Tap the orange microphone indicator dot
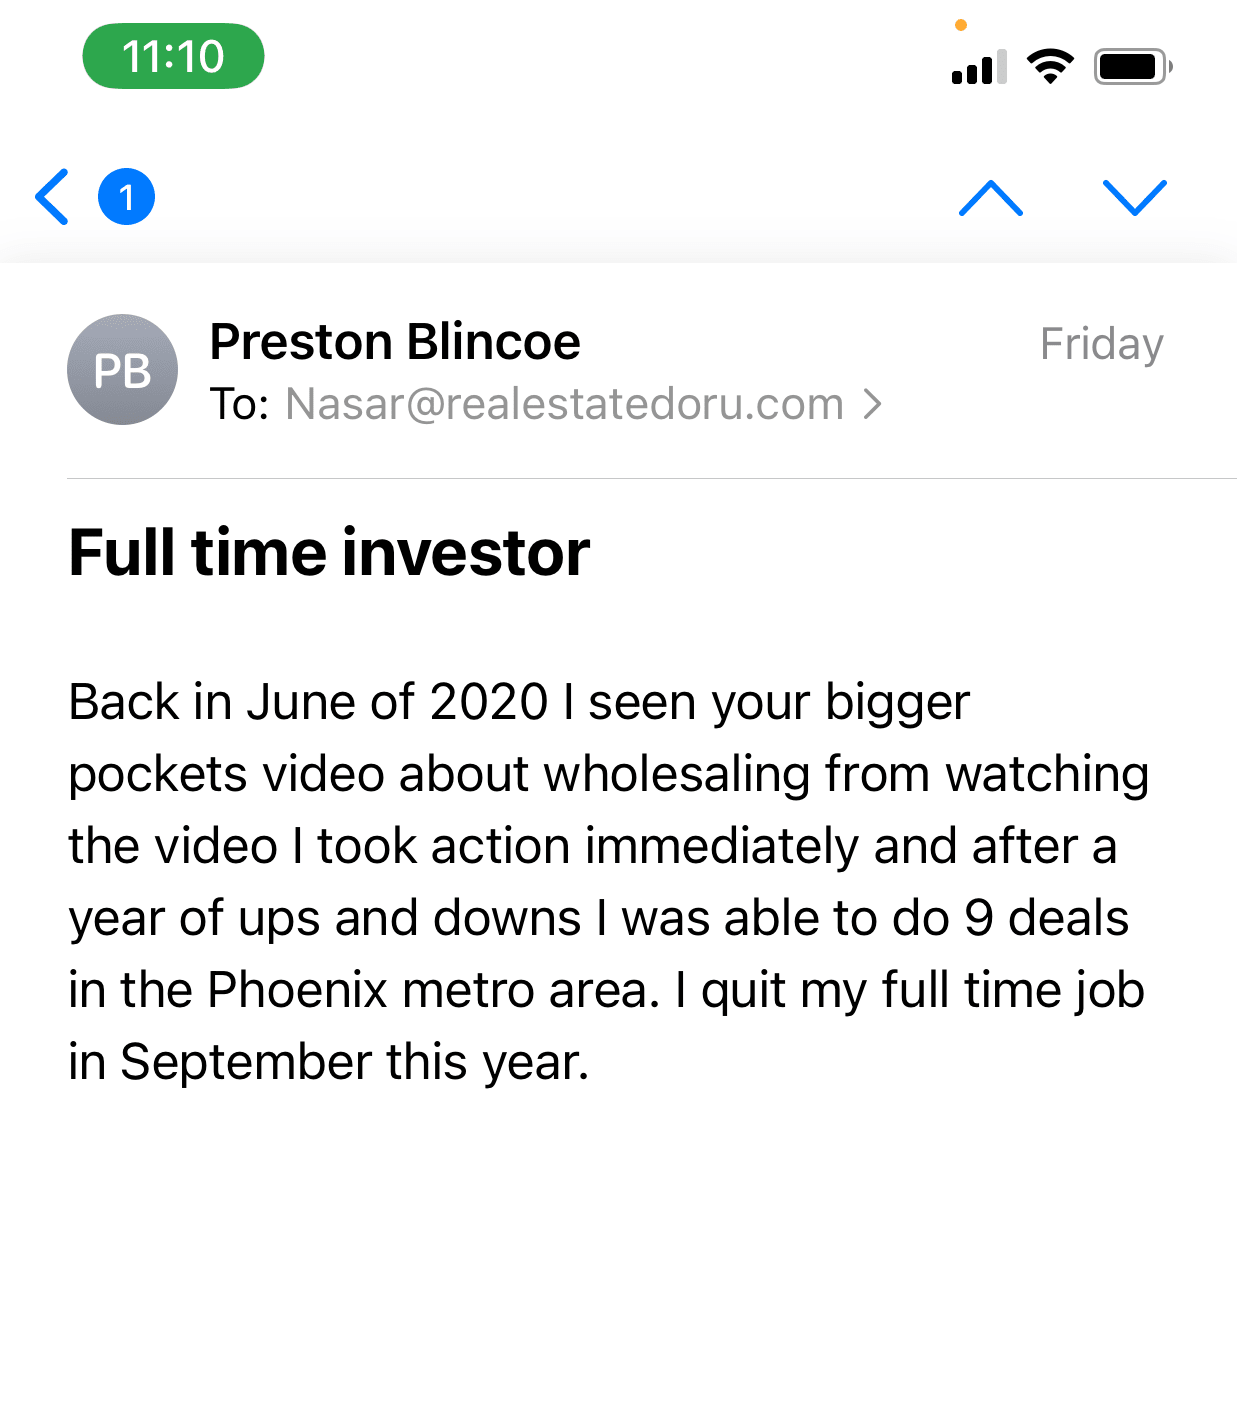 pyautogui.click(x=961, y=25)
